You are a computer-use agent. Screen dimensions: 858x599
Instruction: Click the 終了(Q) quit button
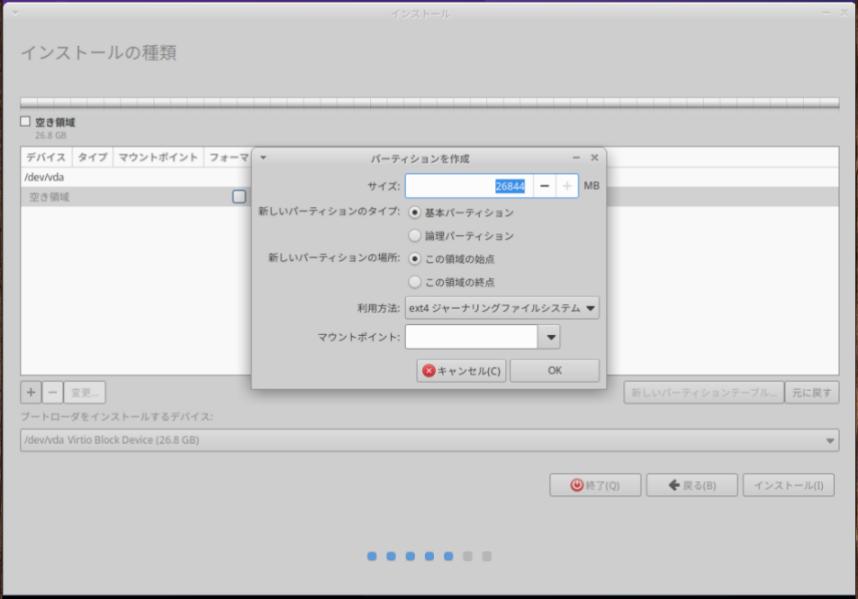(x=595, y=485)
